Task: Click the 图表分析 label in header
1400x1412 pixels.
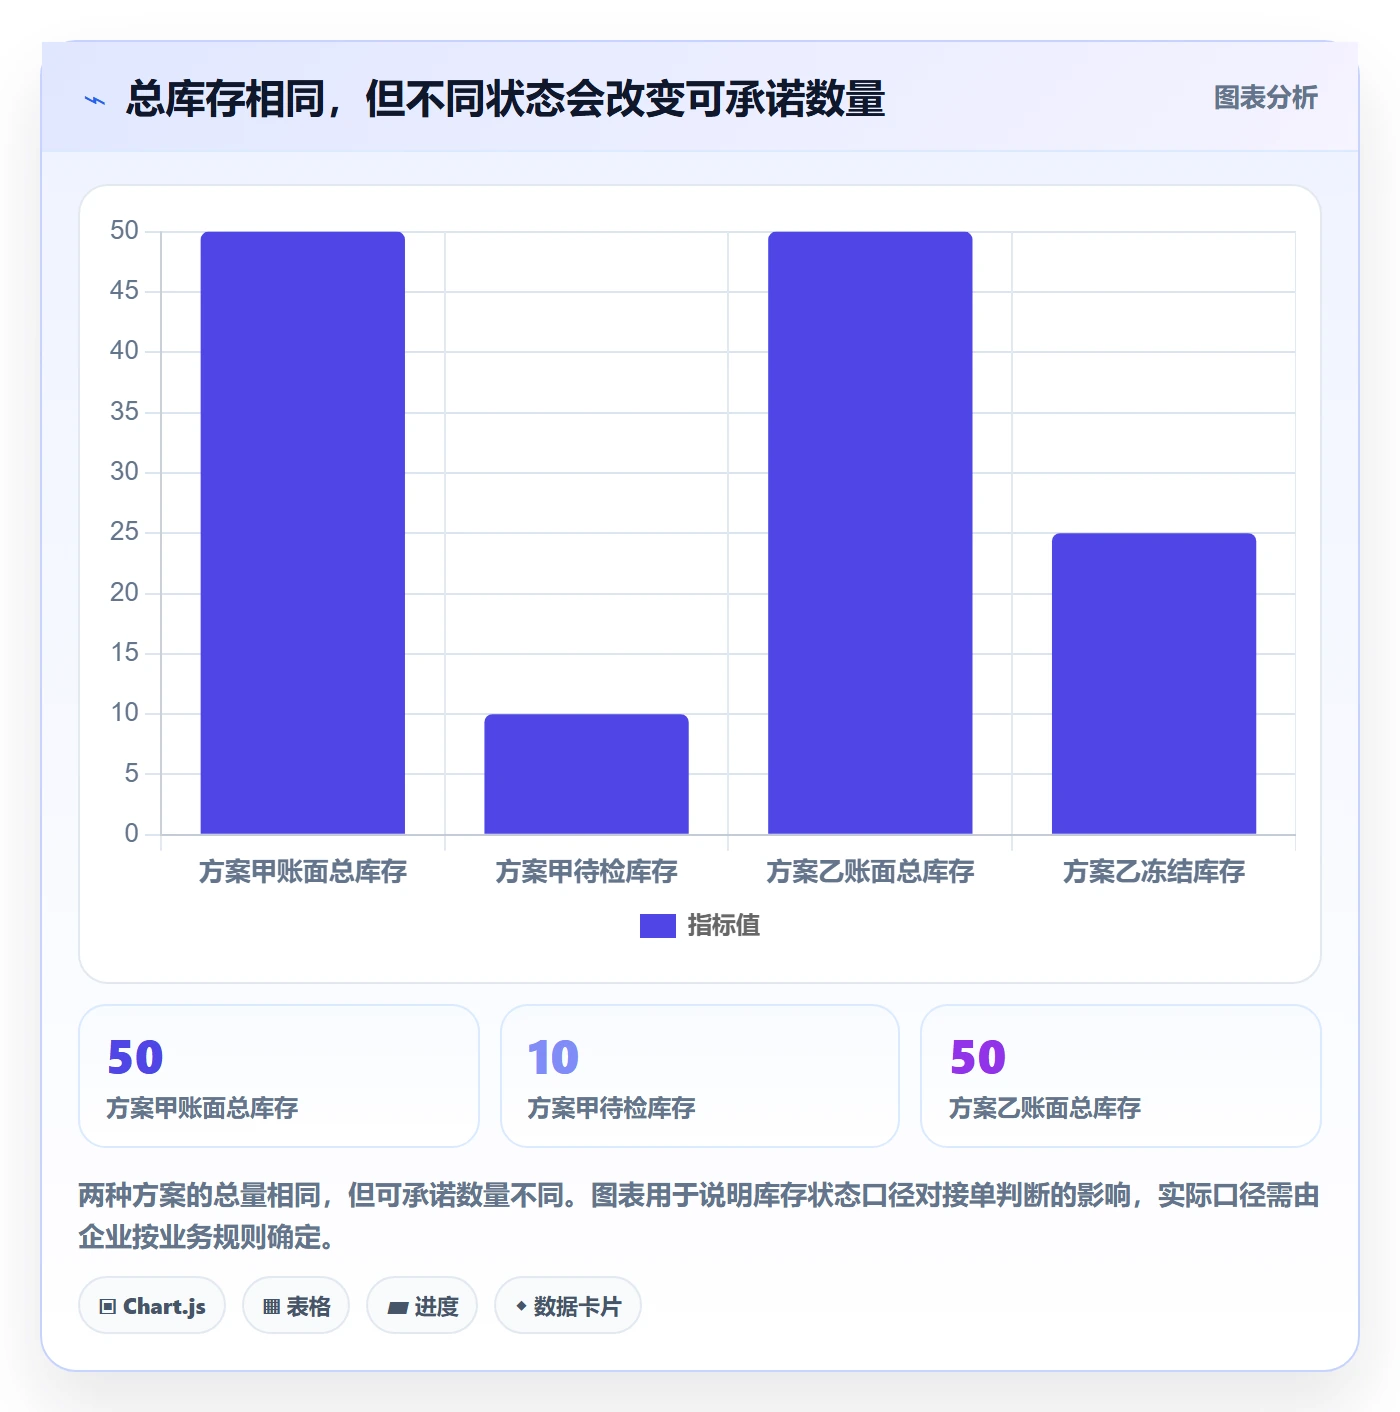Action: tap(1265, 98)
